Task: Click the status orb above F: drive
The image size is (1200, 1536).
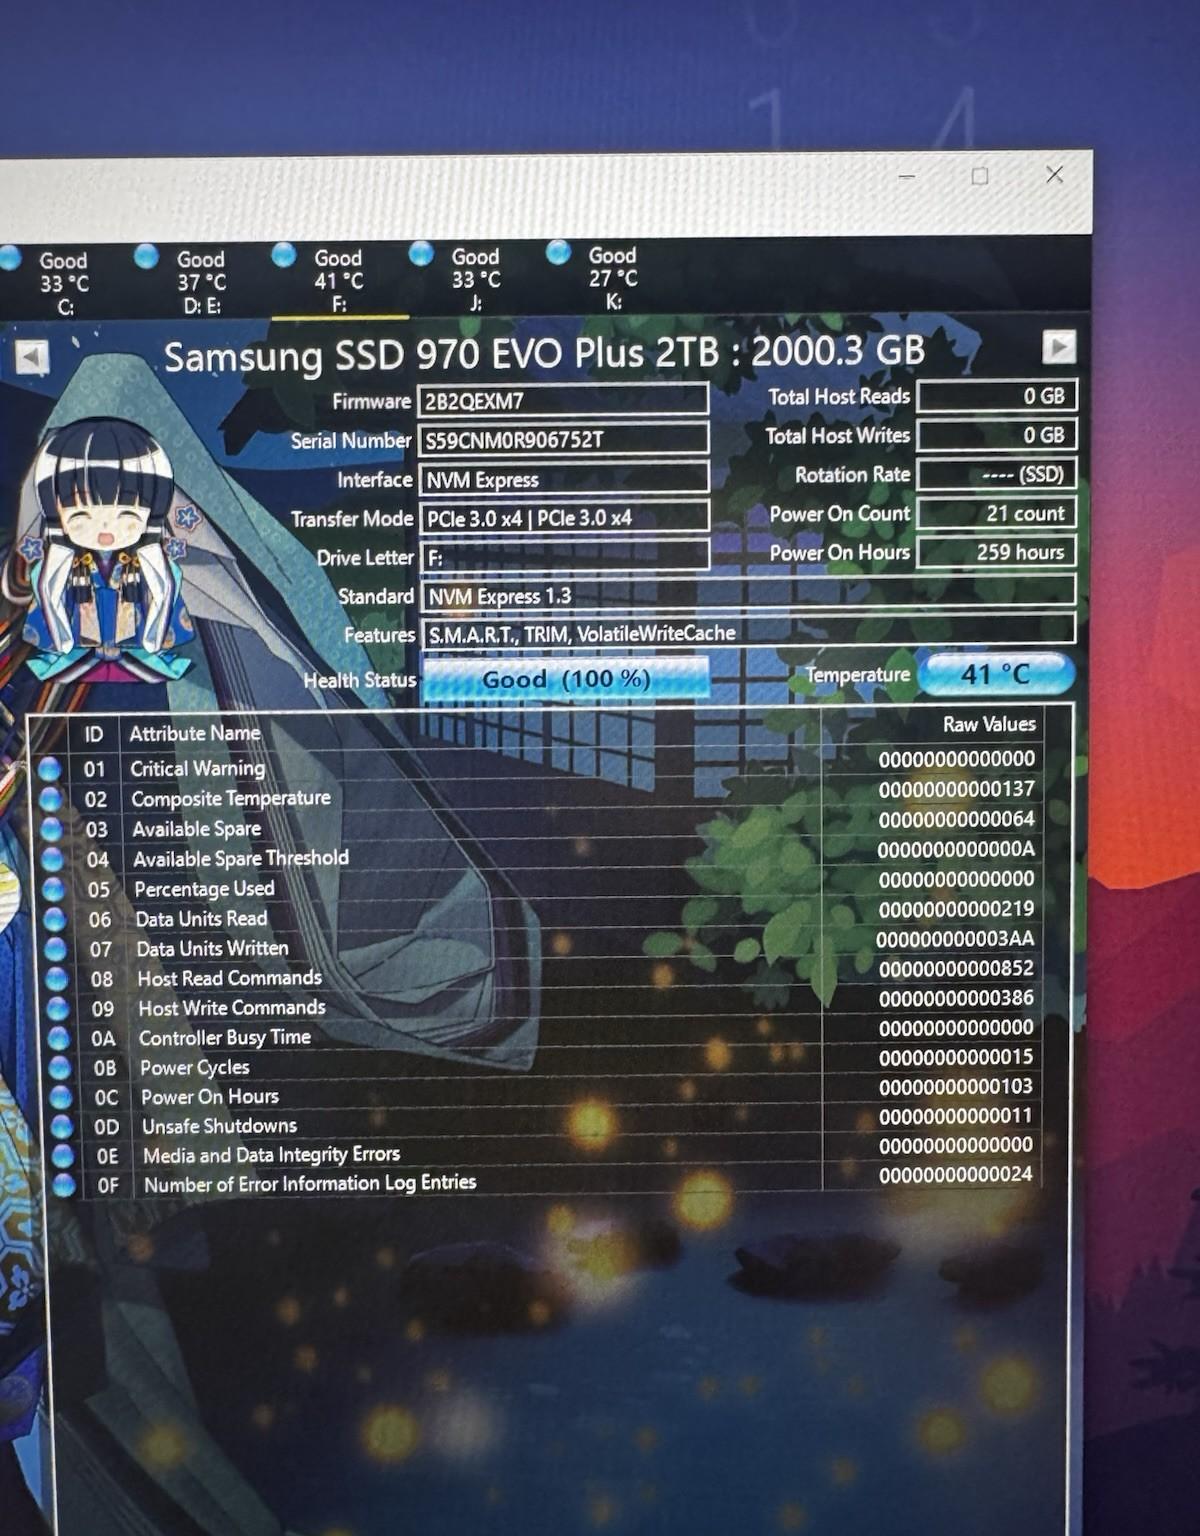Action: pyautogui.click(x=284, y=254)
